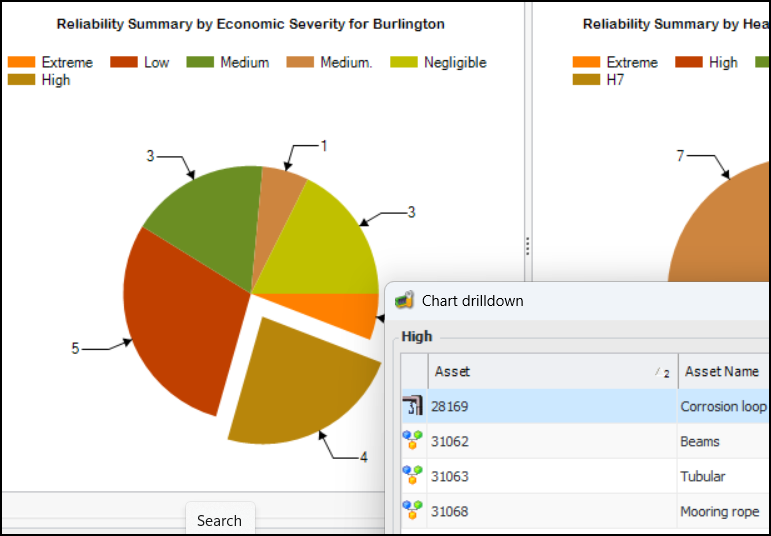Click the Chart drilldown window icon
This screenshot has height=536, width=771.
404,300
